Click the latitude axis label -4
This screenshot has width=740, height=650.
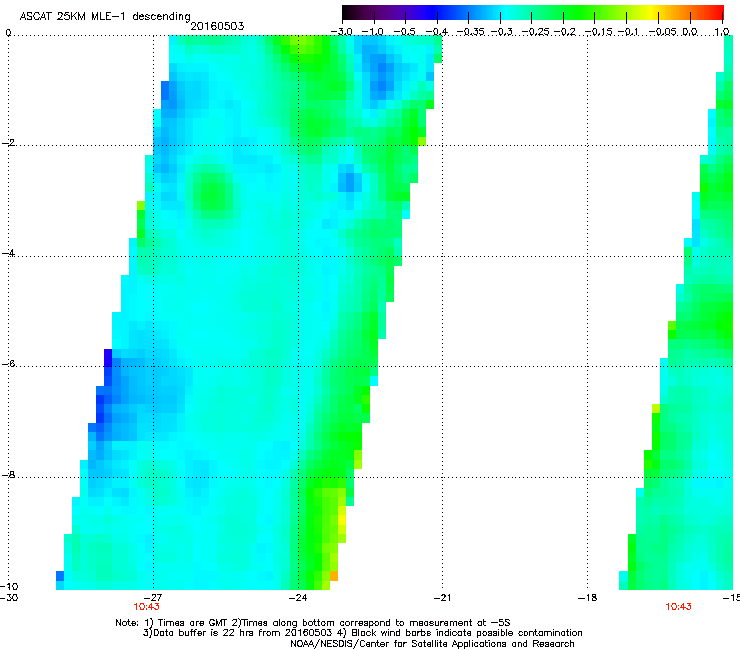click(x=8, y=253)
